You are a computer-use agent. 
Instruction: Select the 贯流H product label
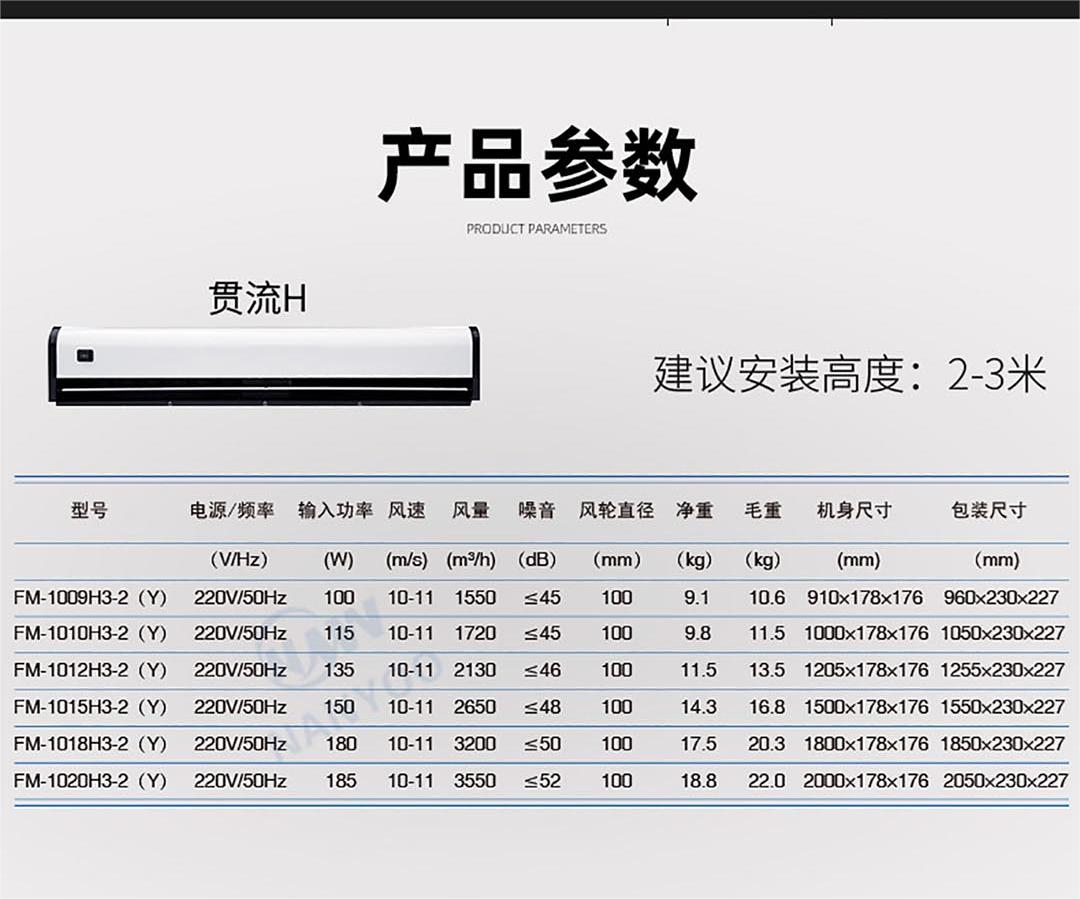(x=257, y=298)
